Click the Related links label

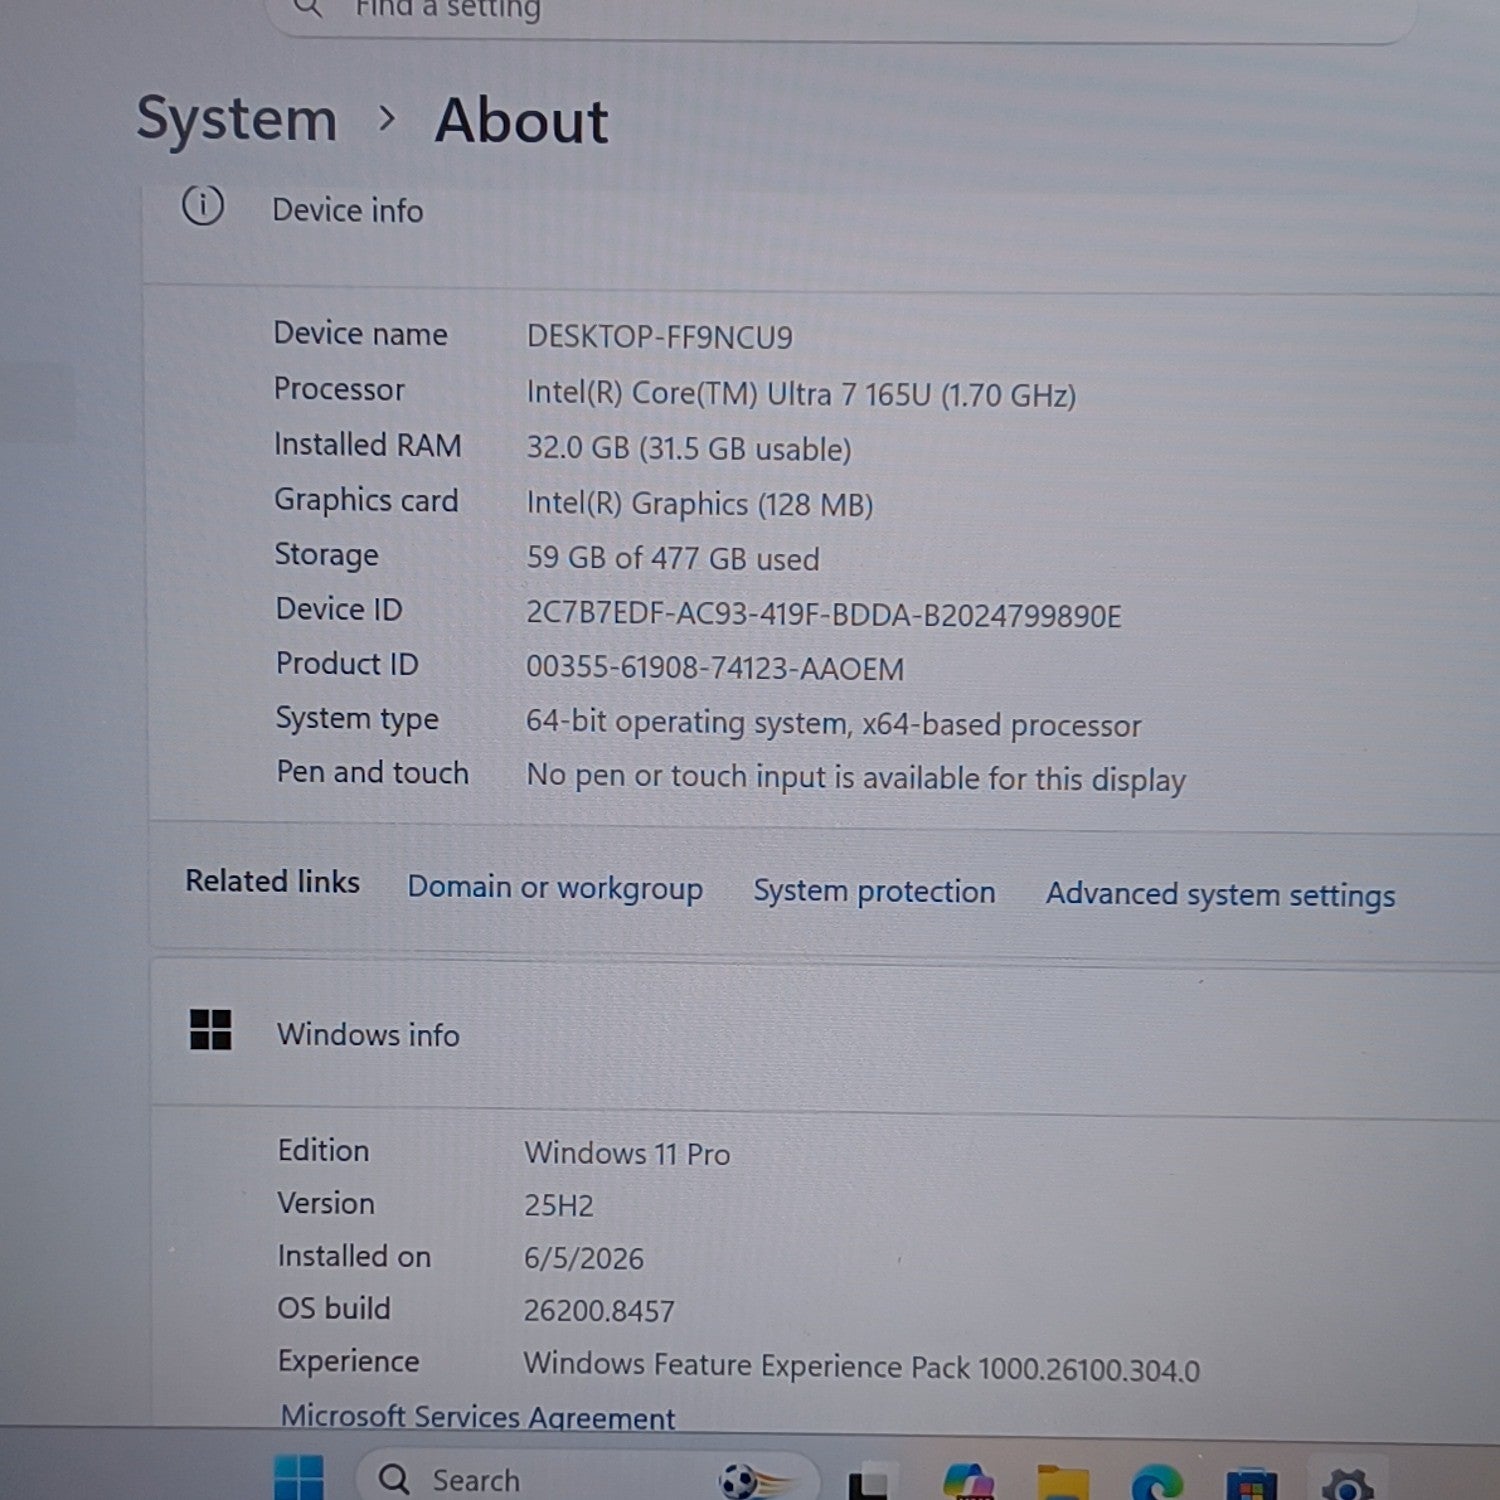tap(272, 881)
